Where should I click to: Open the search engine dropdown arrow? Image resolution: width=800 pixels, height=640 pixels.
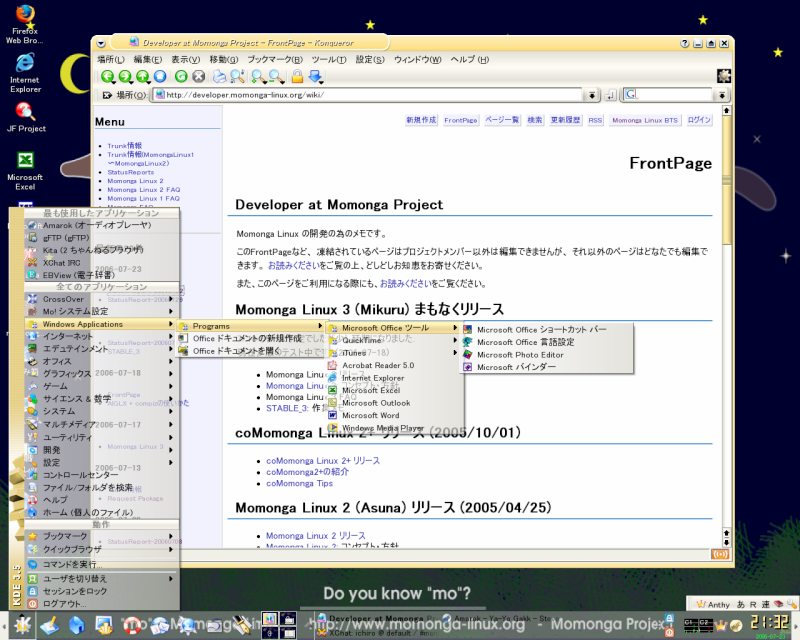click(722, 95)
